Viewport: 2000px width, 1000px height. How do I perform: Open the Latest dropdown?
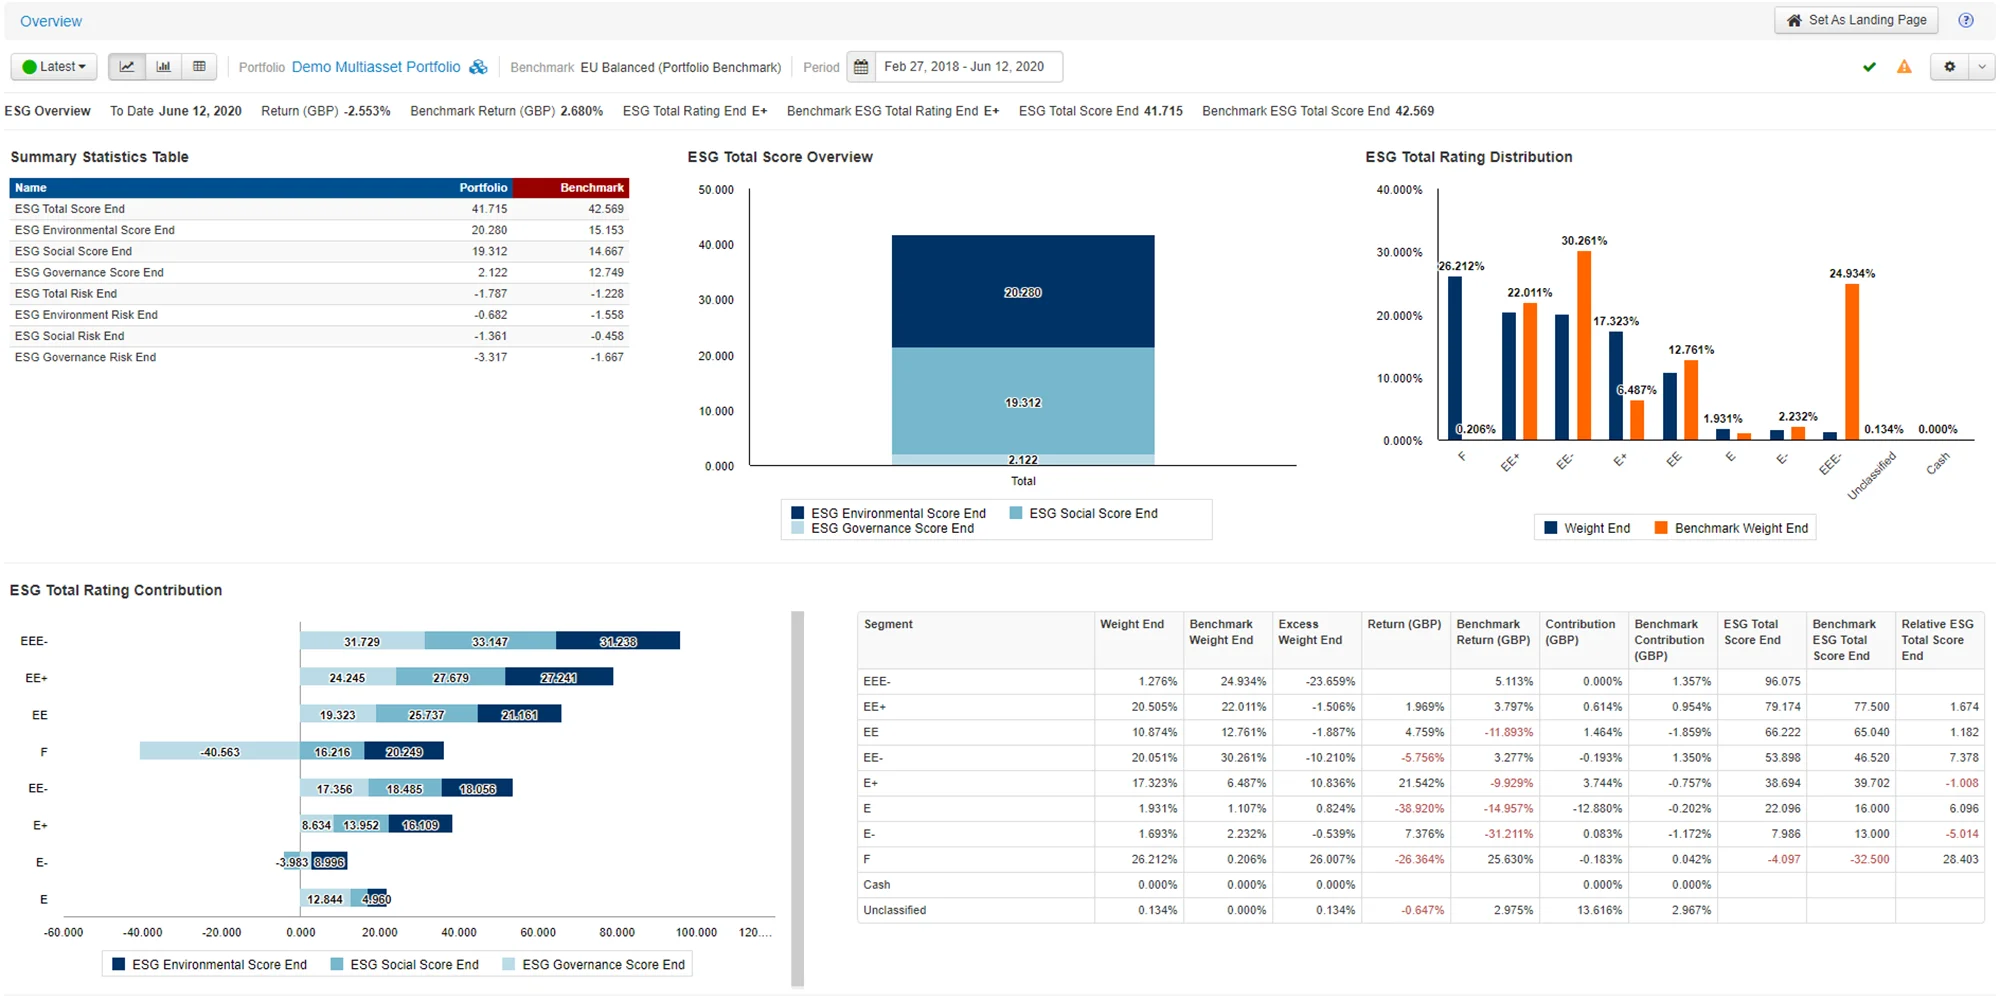click(54, 67)
